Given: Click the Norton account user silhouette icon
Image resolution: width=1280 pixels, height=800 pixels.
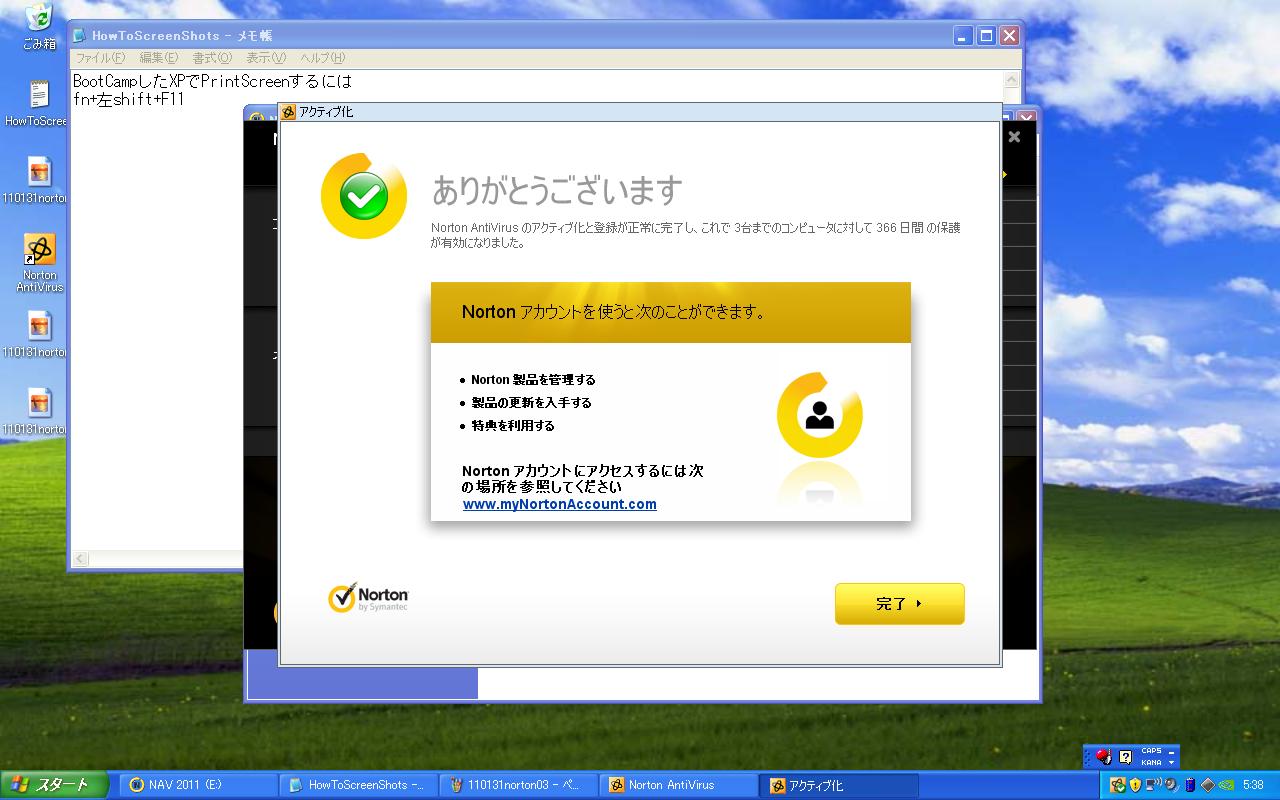Looking at the screenshot, I should (820, 415).
